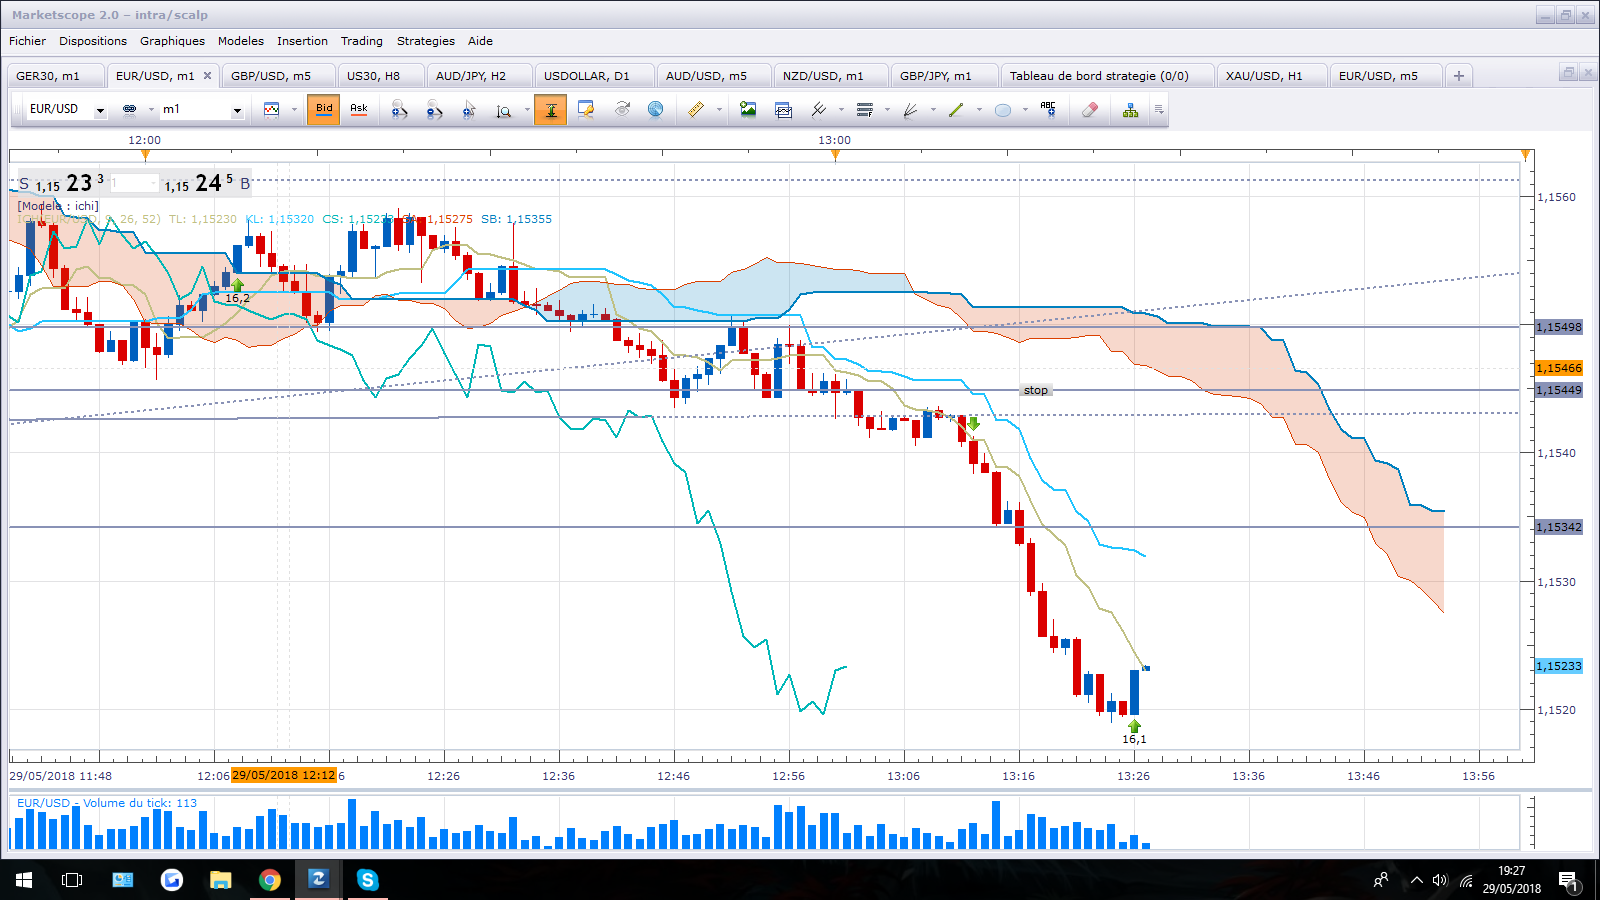This screenshot has height=900, width=1600.
Task: Expand the toolbar overflow options arrow
Action: tap(1159, 110)
